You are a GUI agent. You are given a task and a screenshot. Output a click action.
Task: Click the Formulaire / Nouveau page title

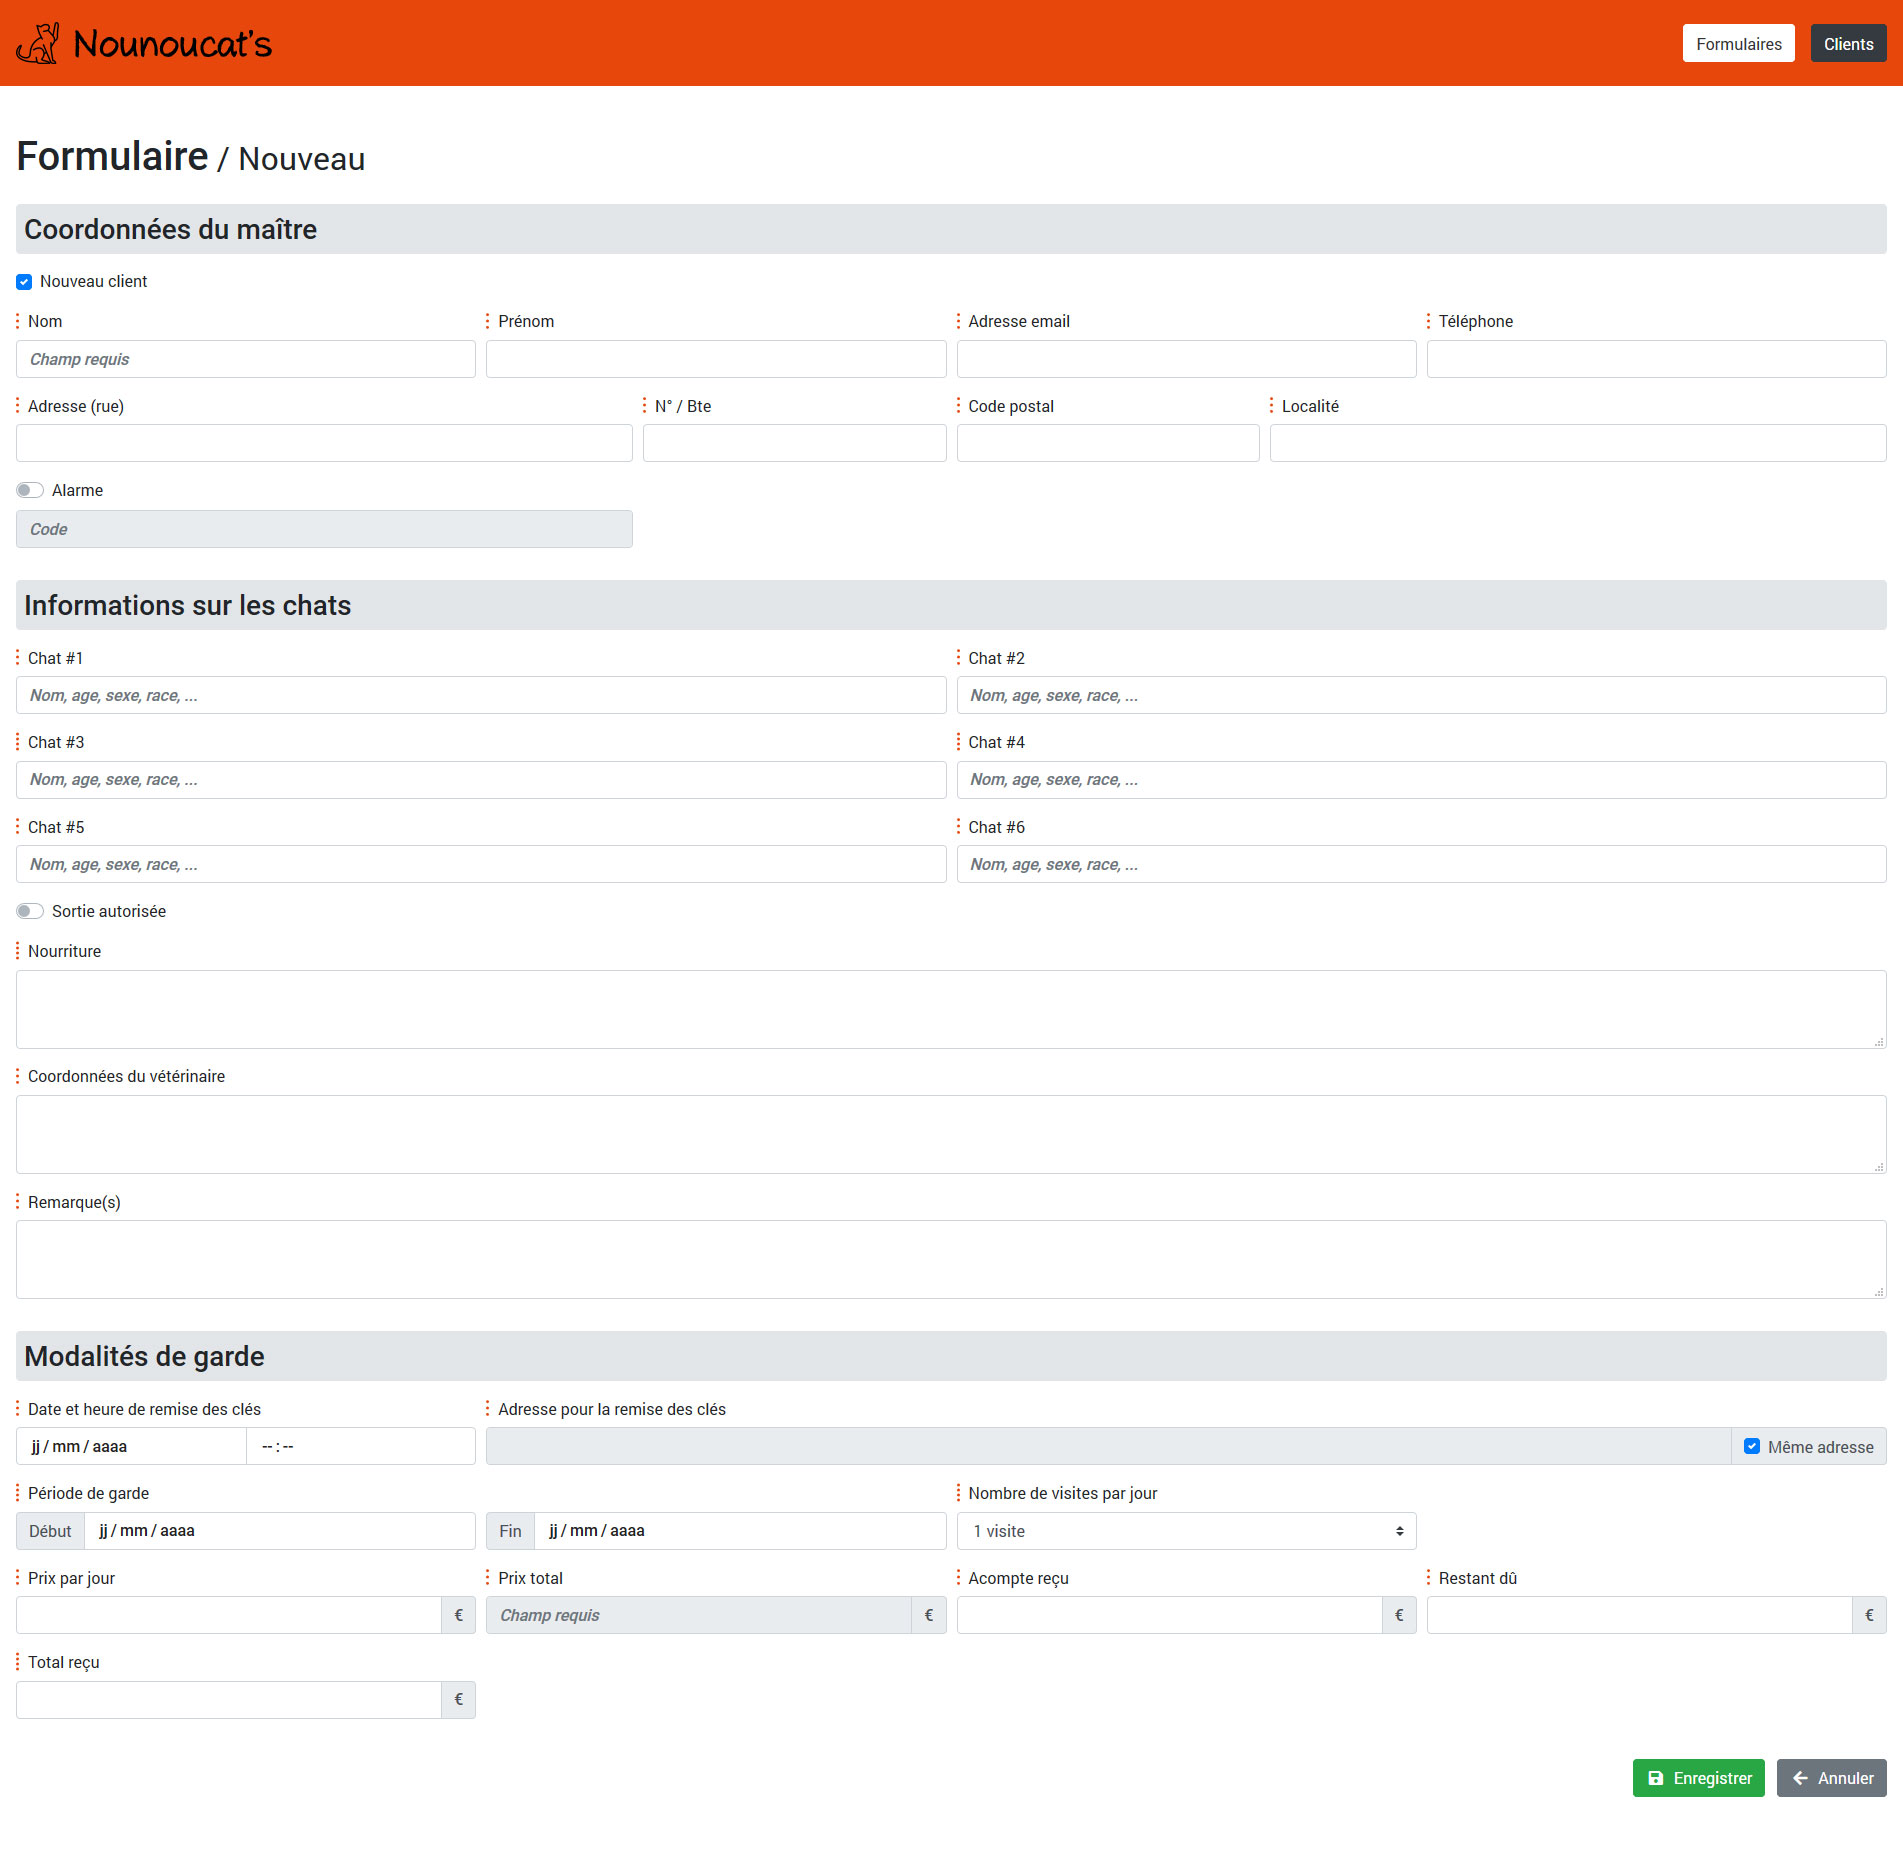click(191, 157)
